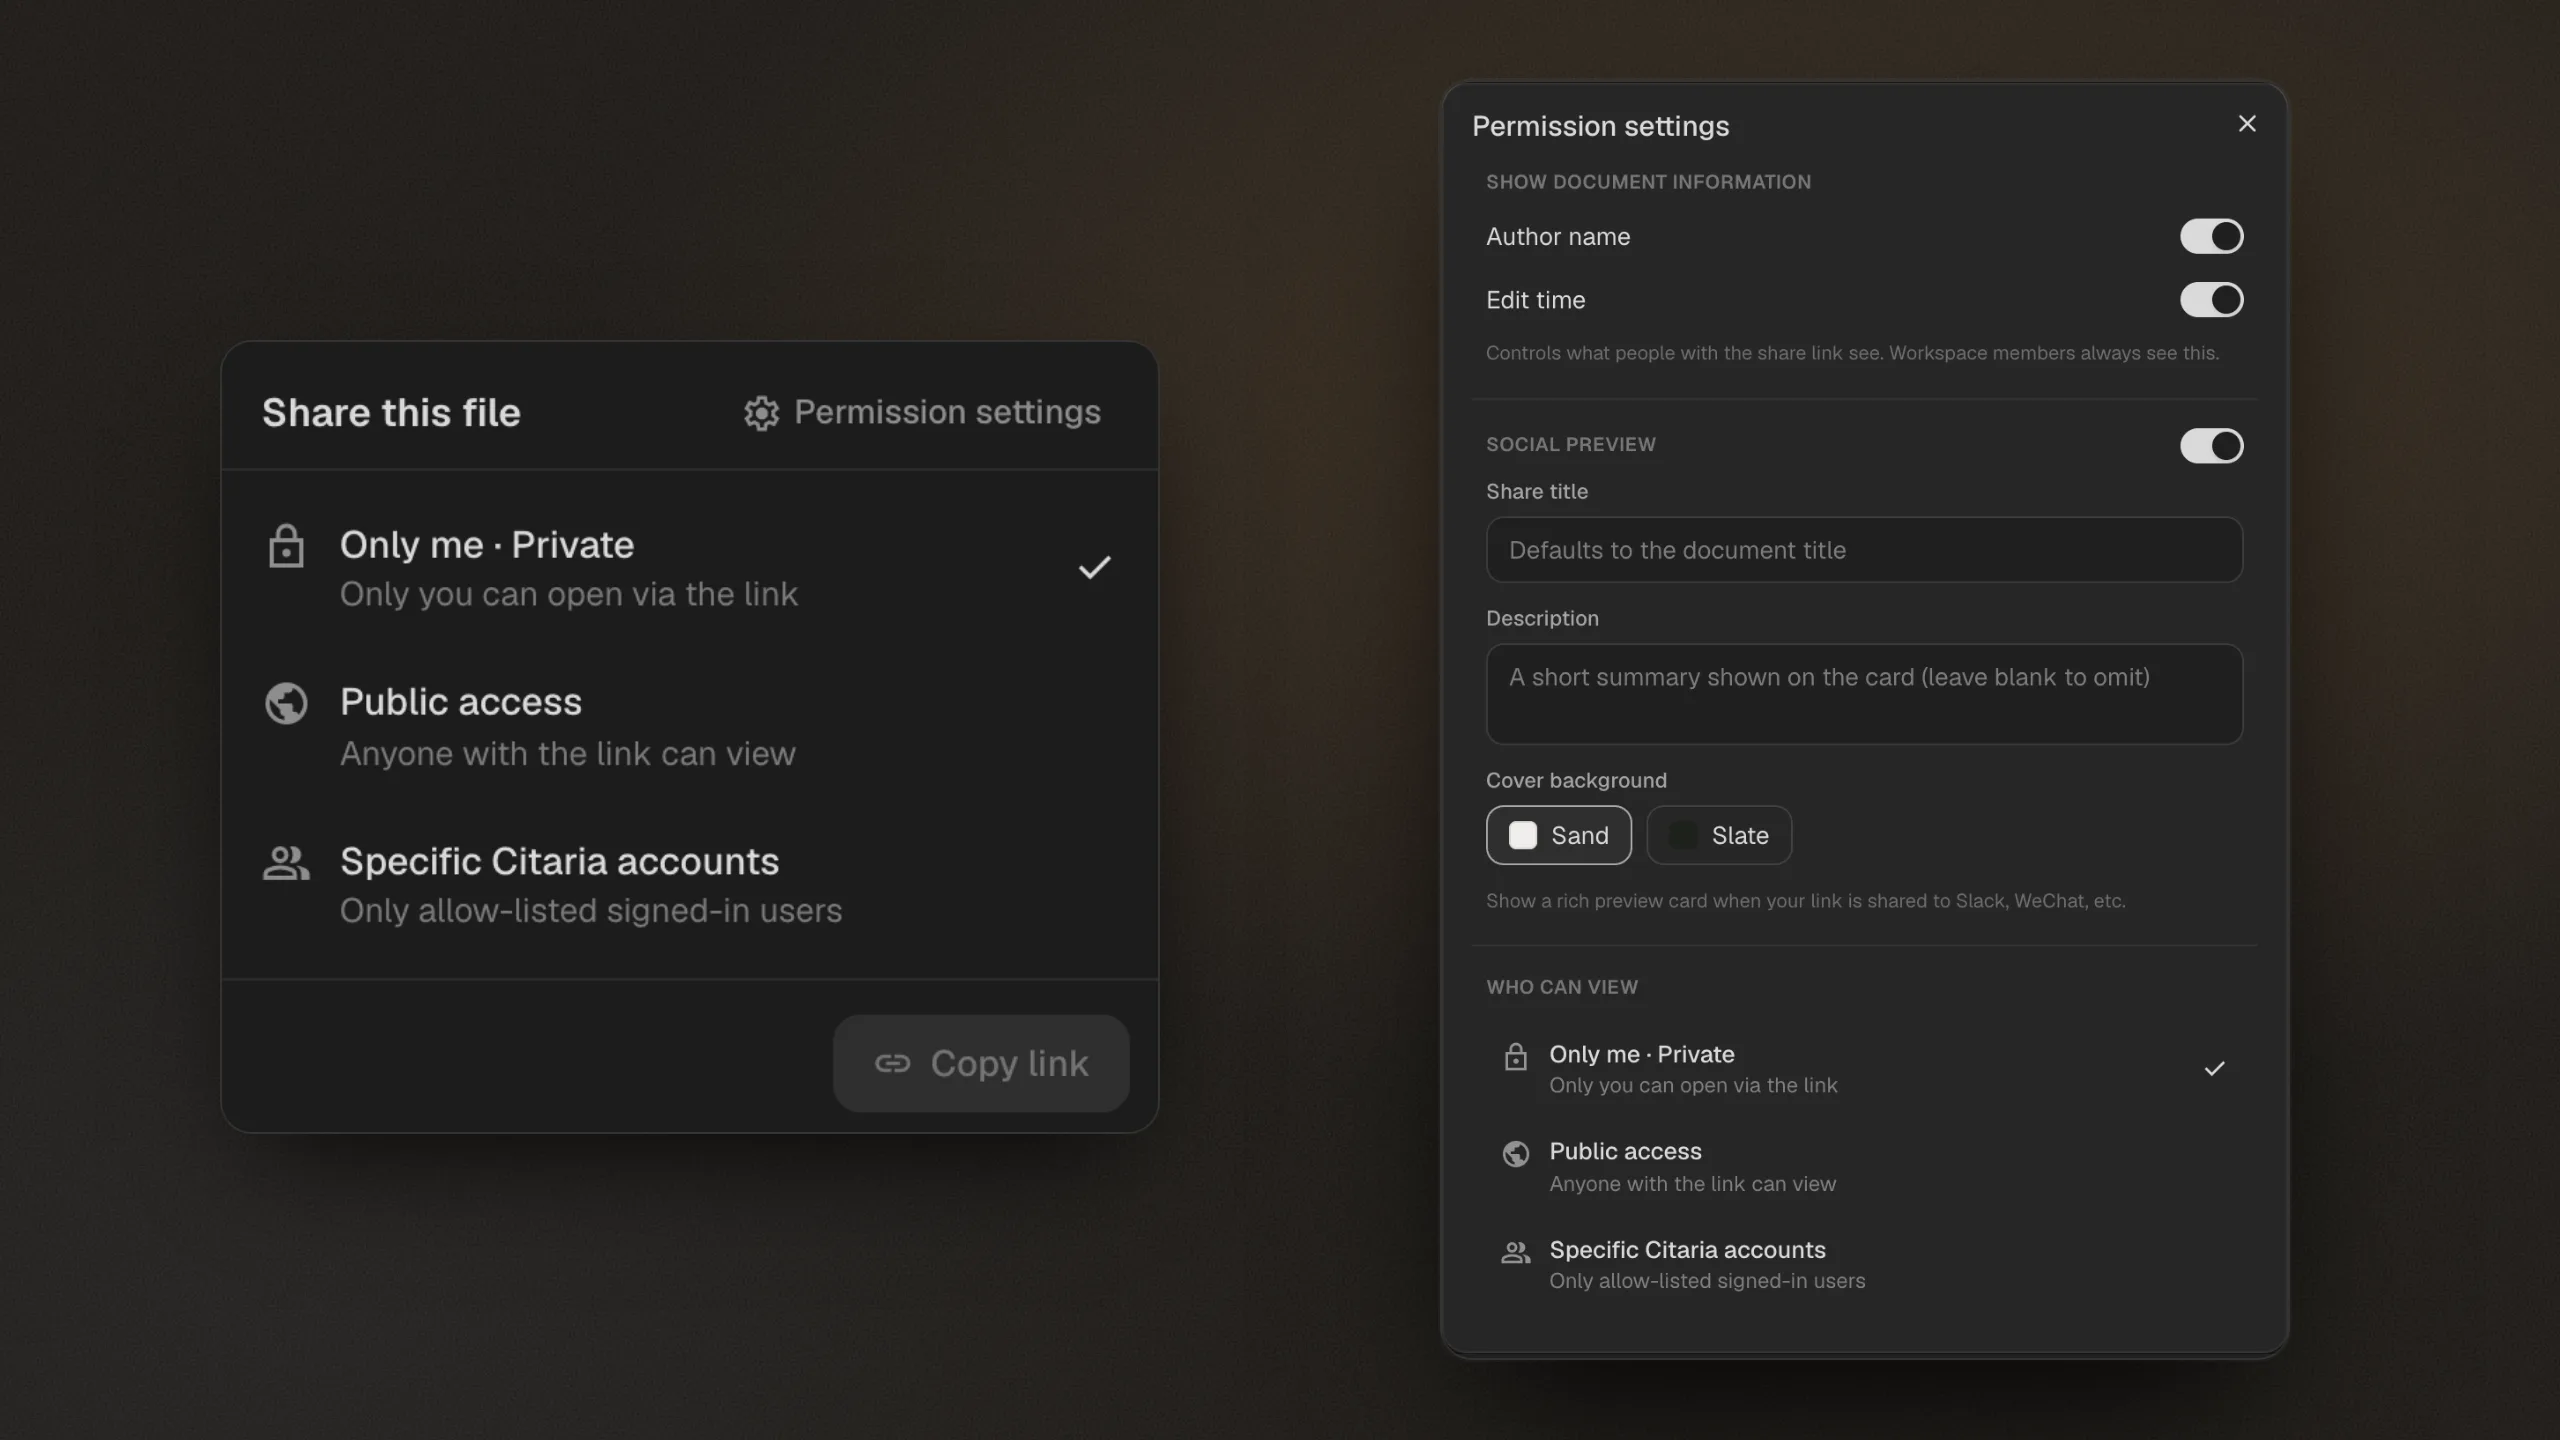Click the people icon in the Share this file card
Image resolution: width=2560 pixels, height=1440 pixels.
(286, 862)
